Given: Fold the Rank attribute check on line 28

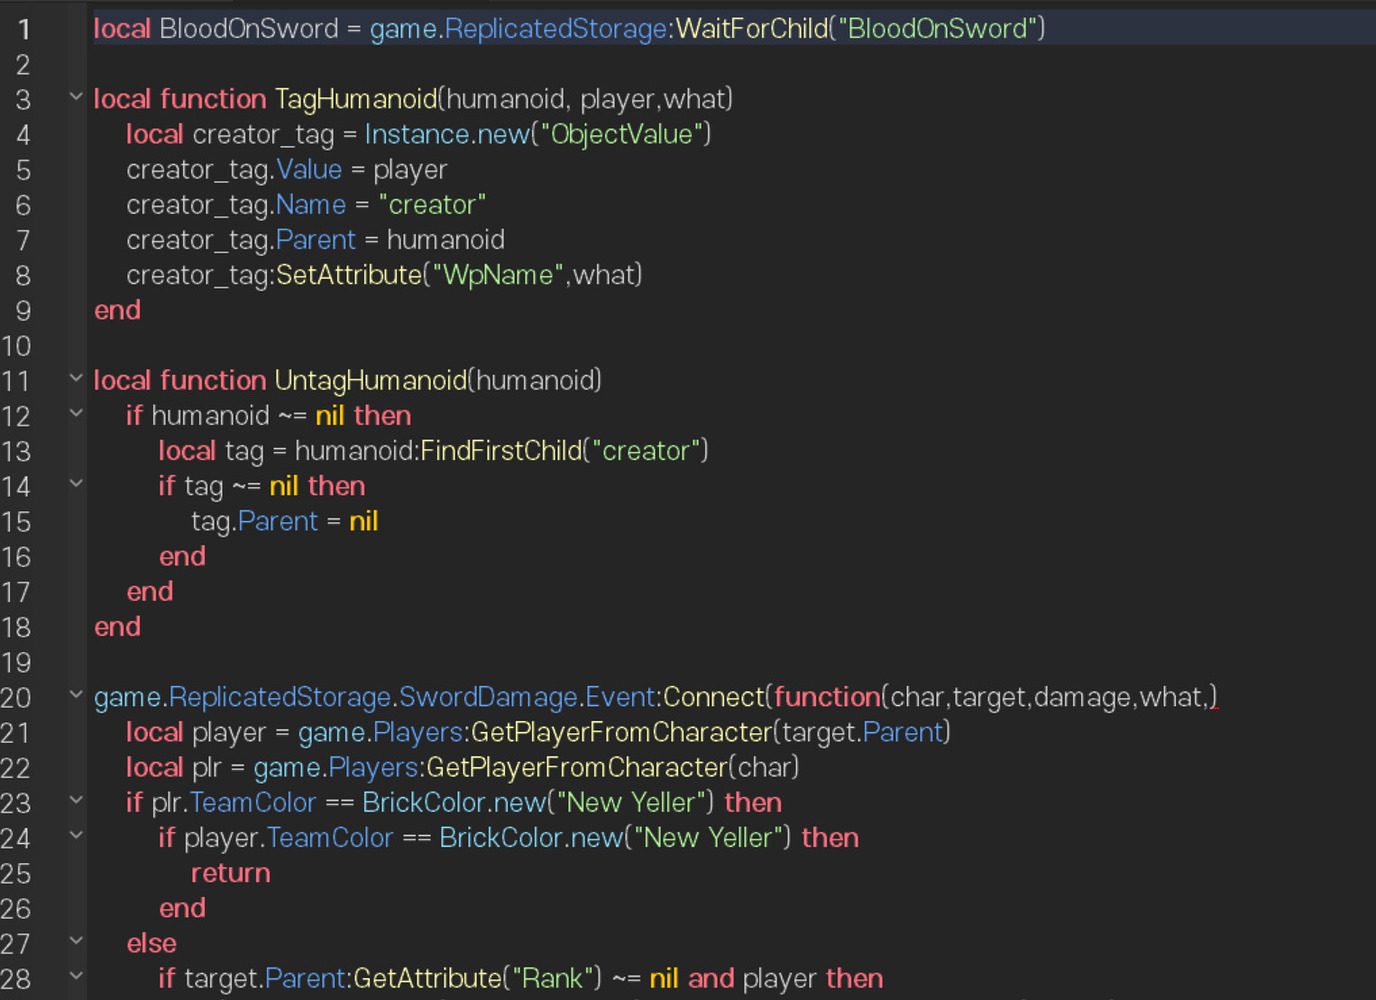Looking at the screenshot, I should (76, 976).
